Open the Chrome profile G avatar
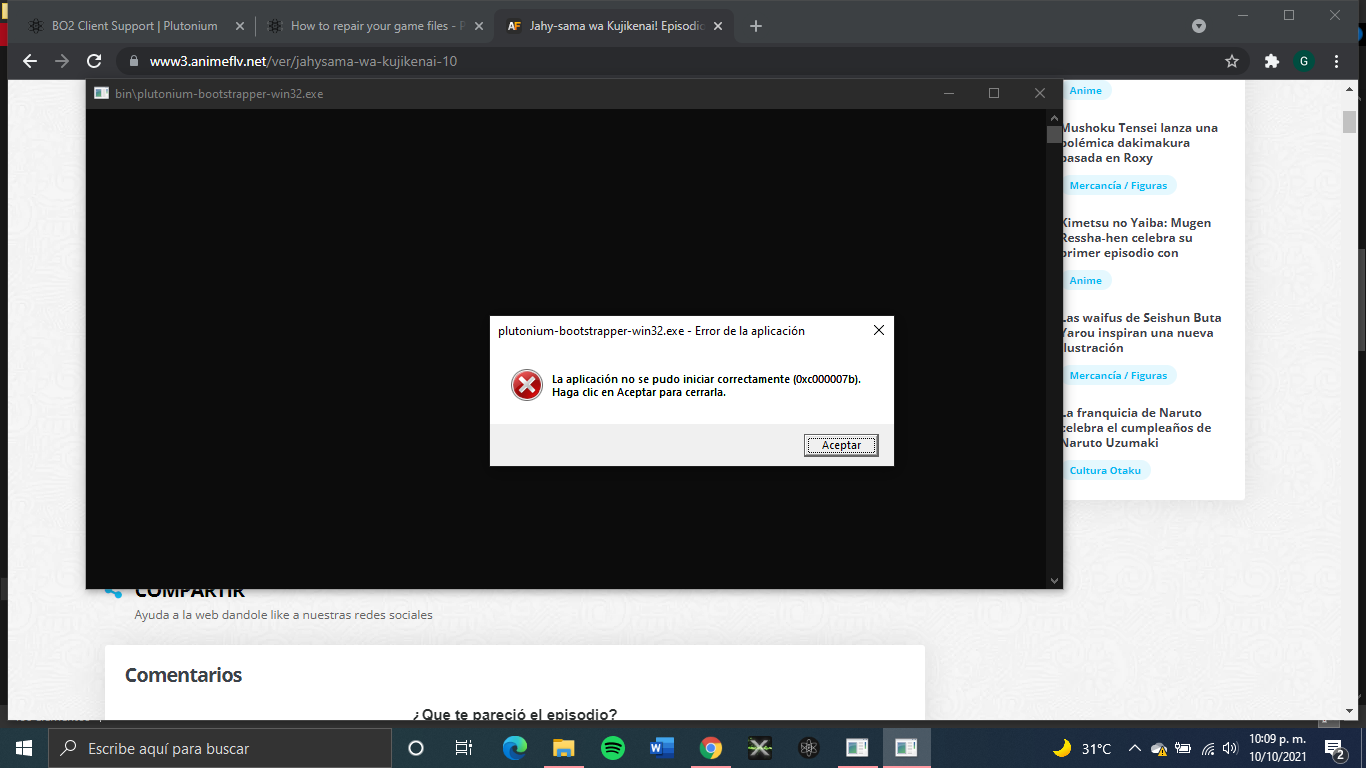1366x768 pixels. tap(1304, 61)
